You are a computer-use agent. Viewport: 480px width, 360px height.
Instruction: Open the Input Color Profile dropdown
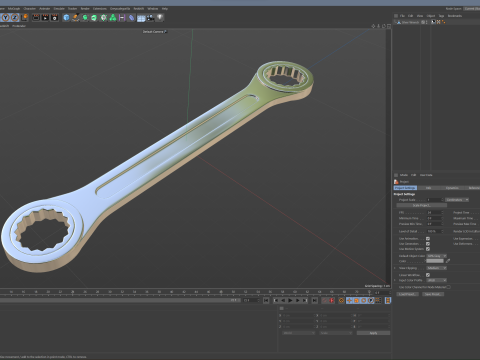437,280
